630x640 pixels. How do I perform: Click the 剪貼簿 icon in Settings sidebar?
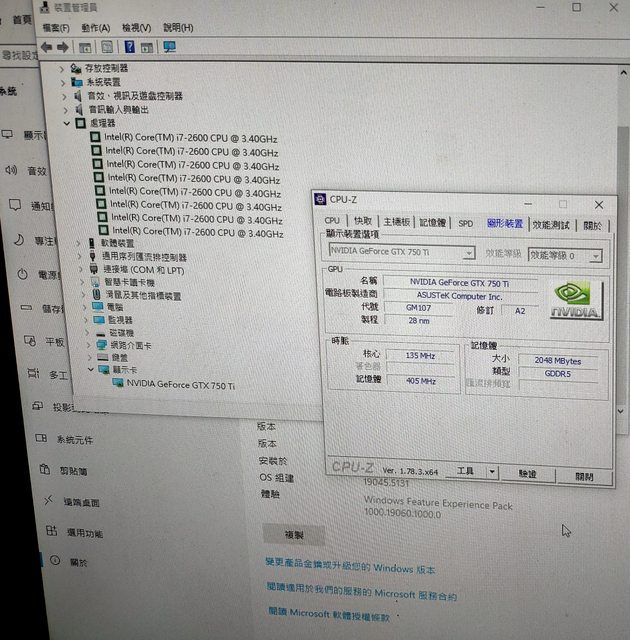[46, 469]
